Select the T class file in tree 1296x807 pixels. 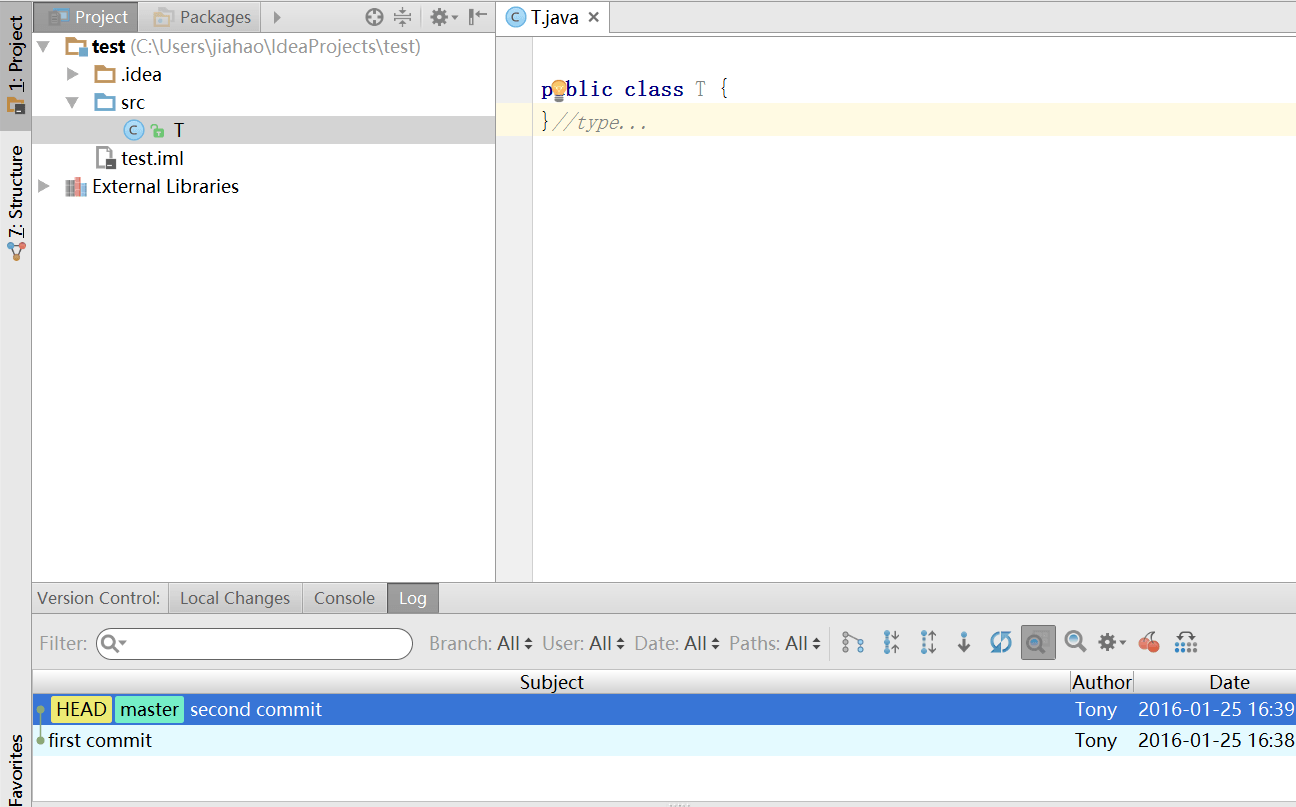[264, 130]
